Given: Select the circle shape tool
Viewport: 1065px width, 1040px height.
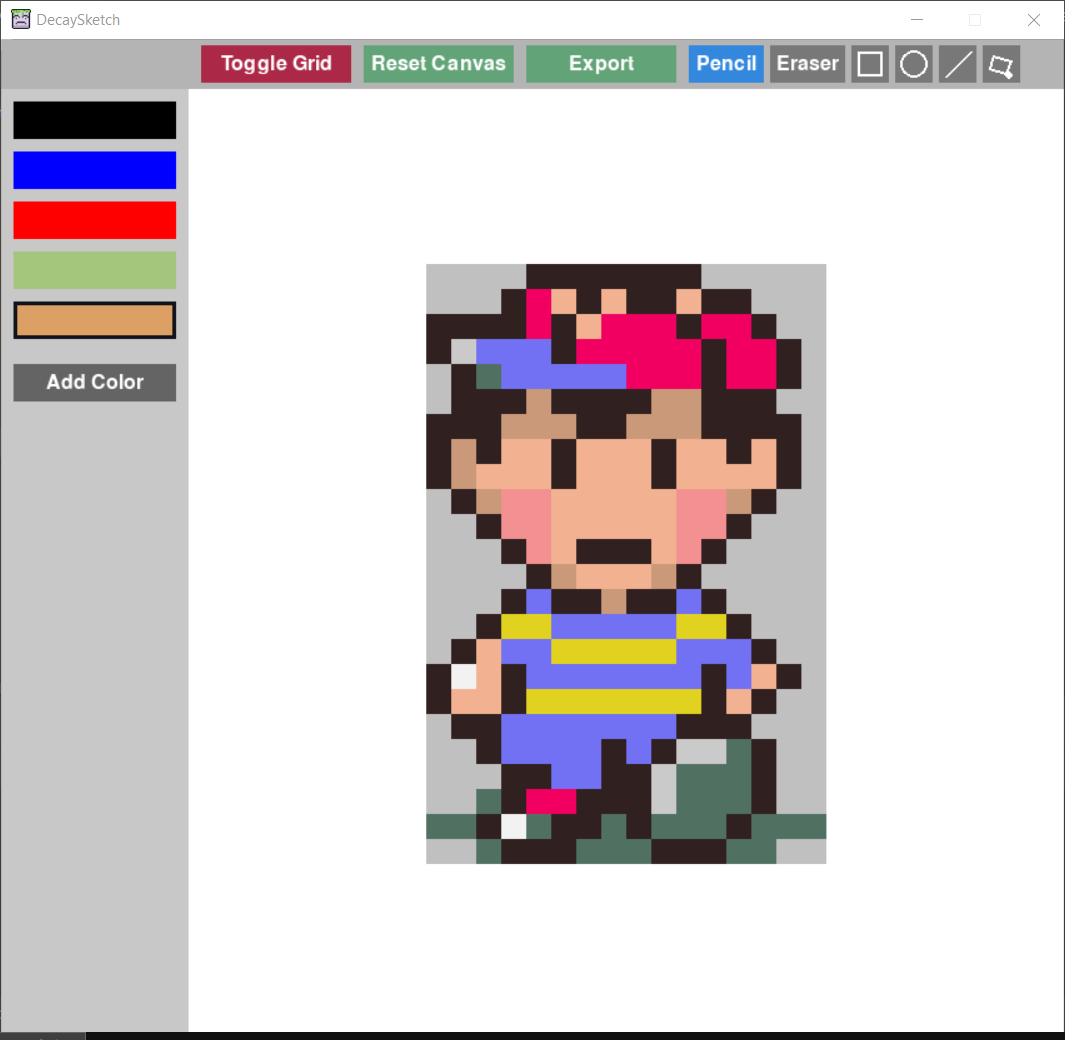Looking at the screenshot, I should pos(914,64).
